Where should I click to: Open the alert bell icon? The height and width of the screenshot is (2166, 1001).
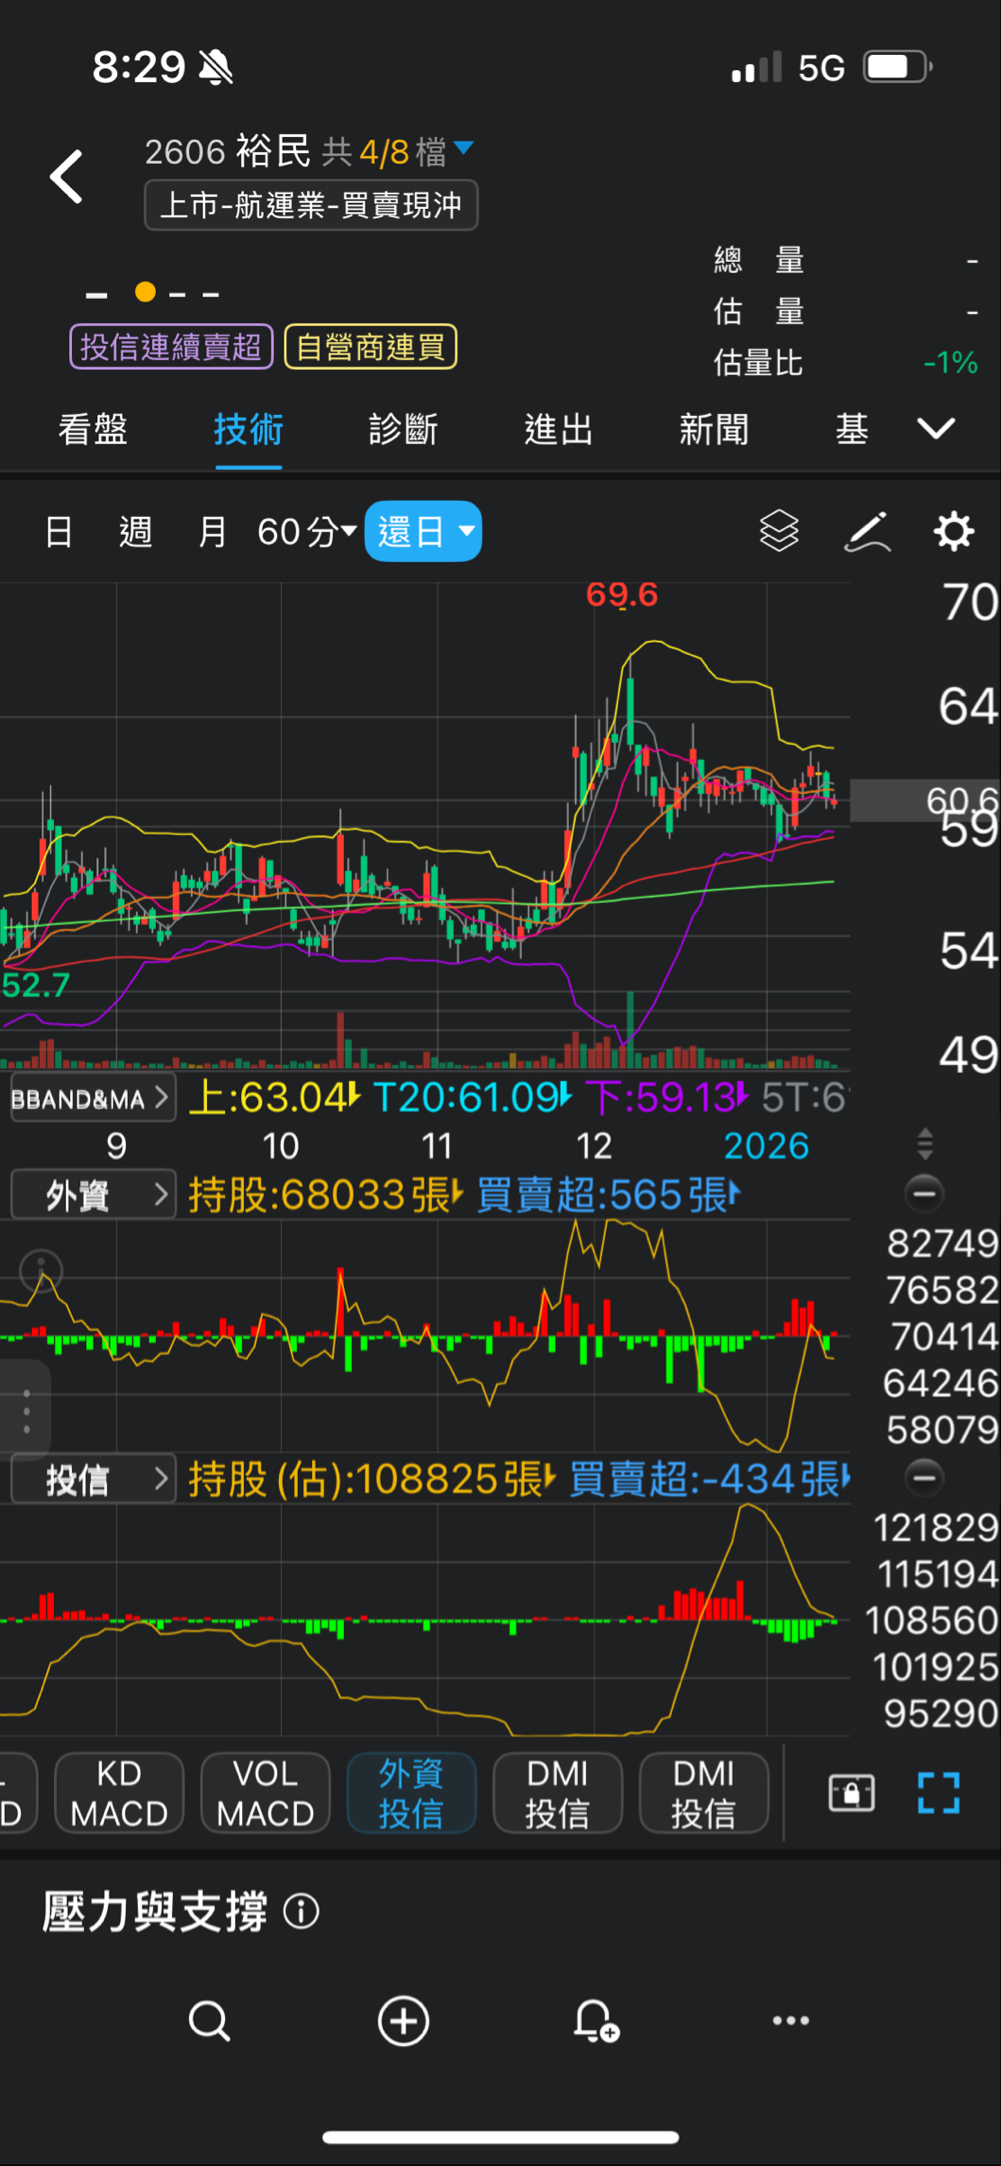tap(596, 2020)
